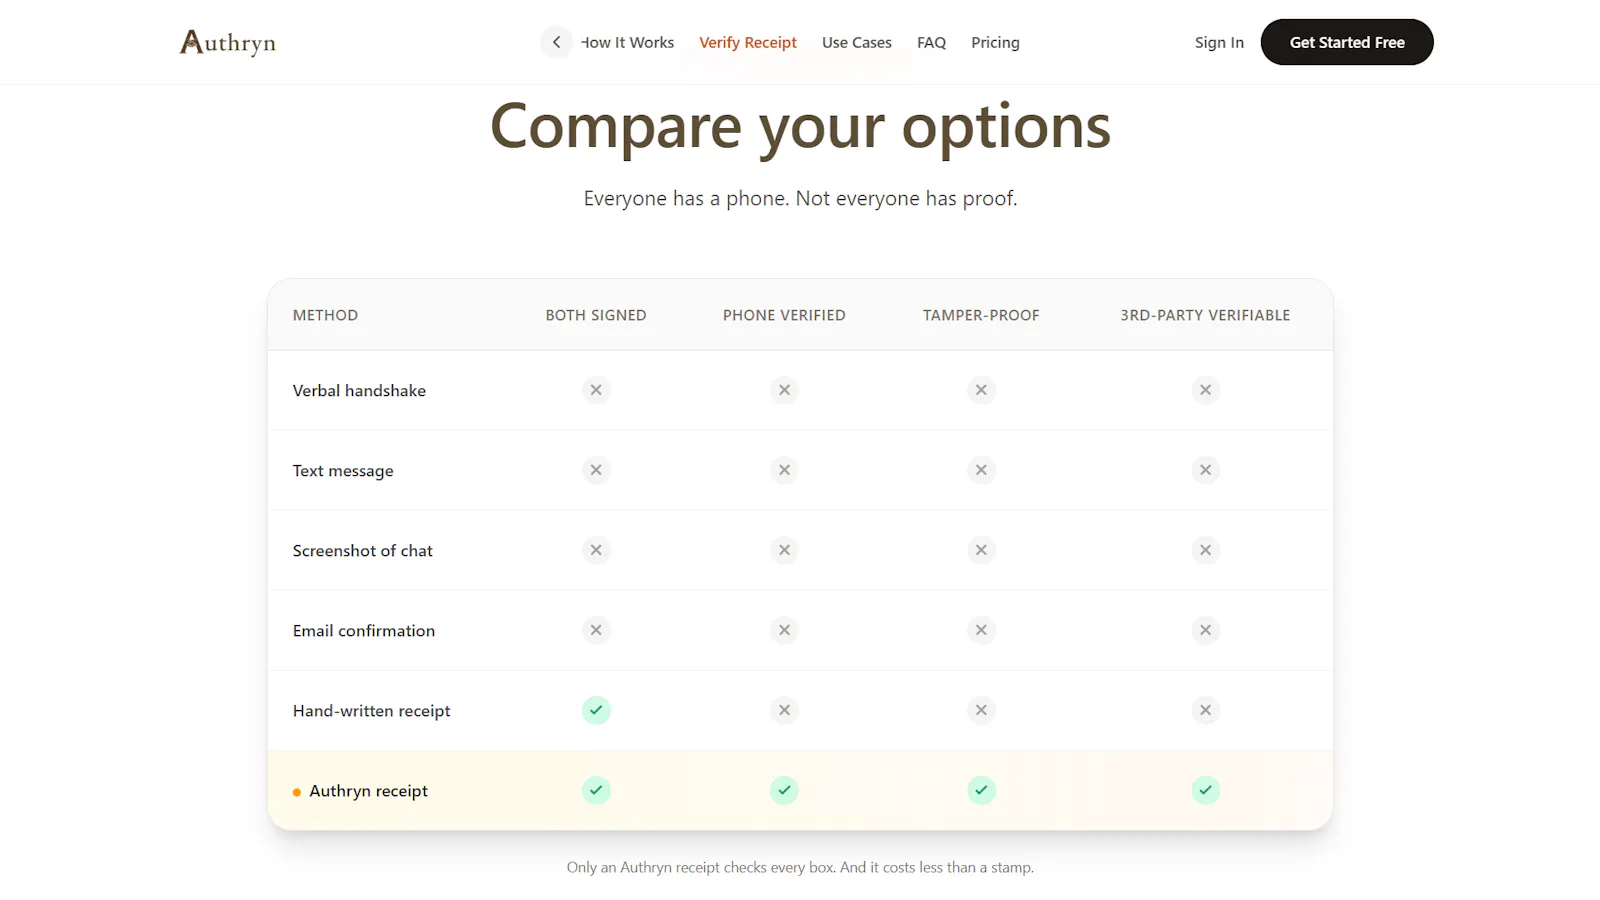Viewport: 1600px width, 900px height.
Task: Click Hand-written receipt Both Signed checkmark
Action: point(596,710)
